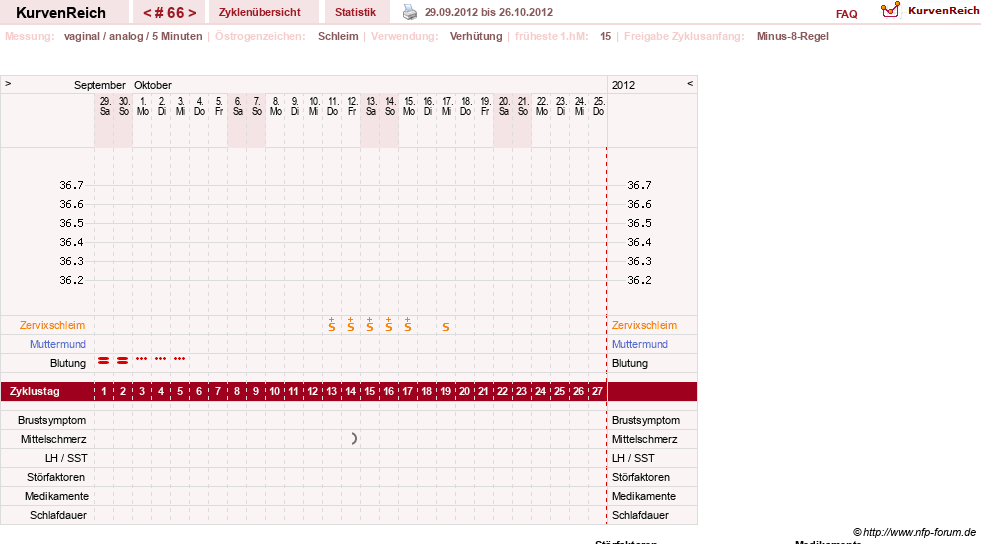Click left temperature label 36.7

pos(71,185)
